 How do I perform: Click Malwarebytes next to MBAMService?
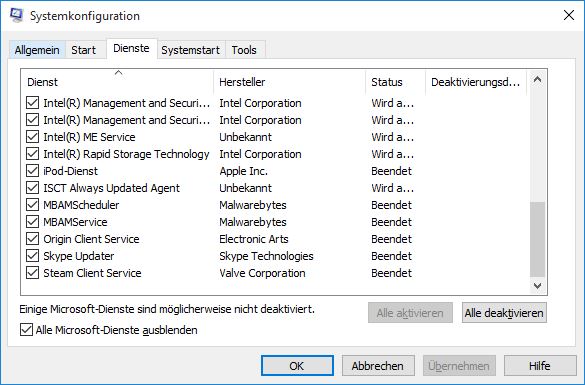click(x=253, y=222)
